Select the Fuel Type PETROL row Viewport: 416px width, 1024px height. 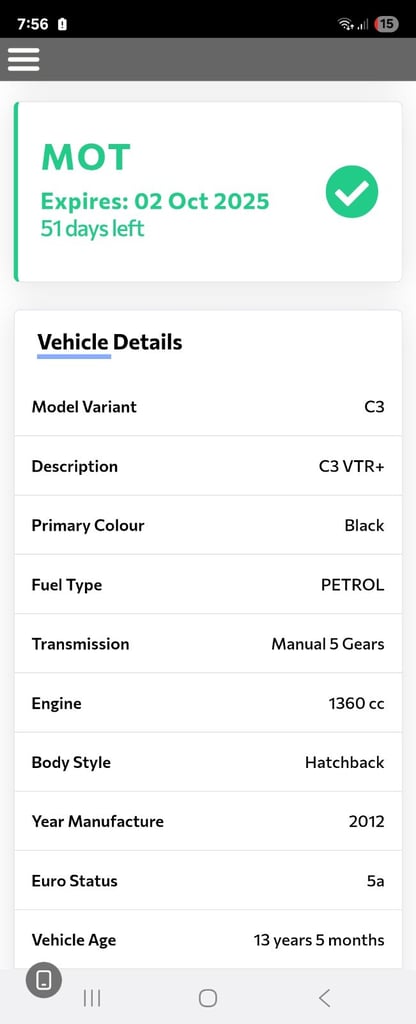(x=208, y=584)
